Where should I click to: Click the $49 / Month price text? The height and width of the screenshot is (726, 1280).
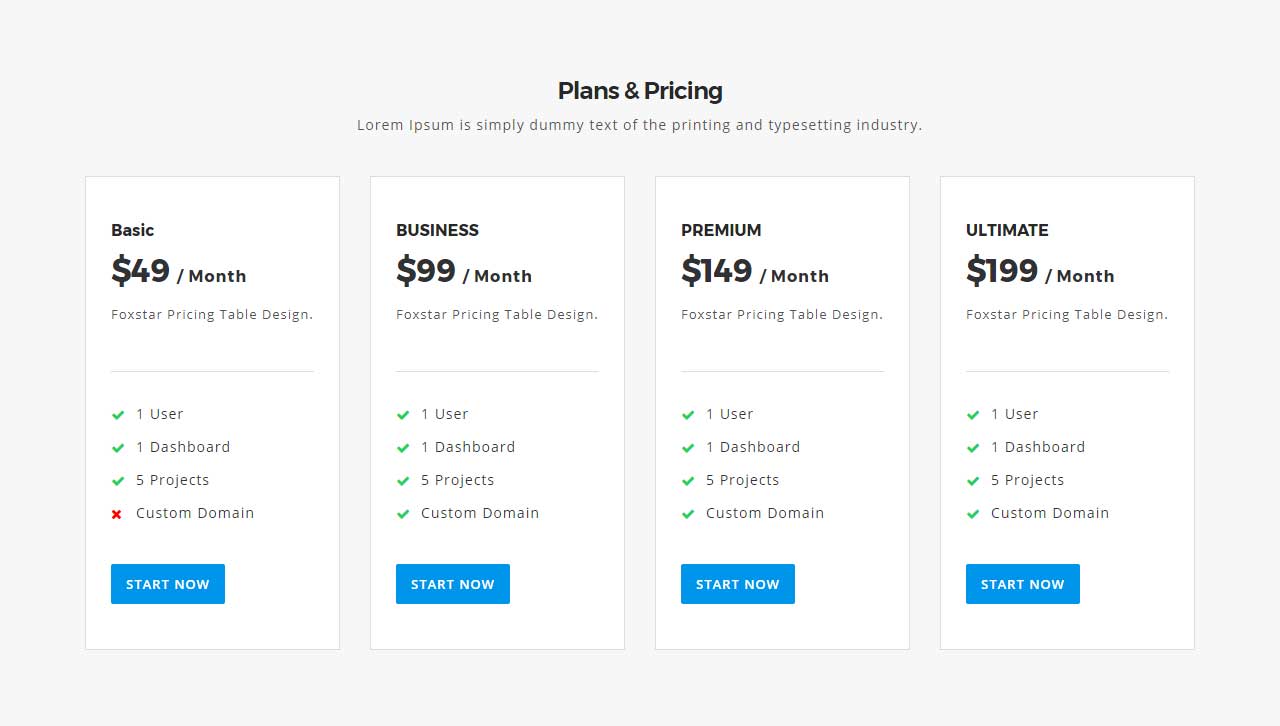click(179, 271)
